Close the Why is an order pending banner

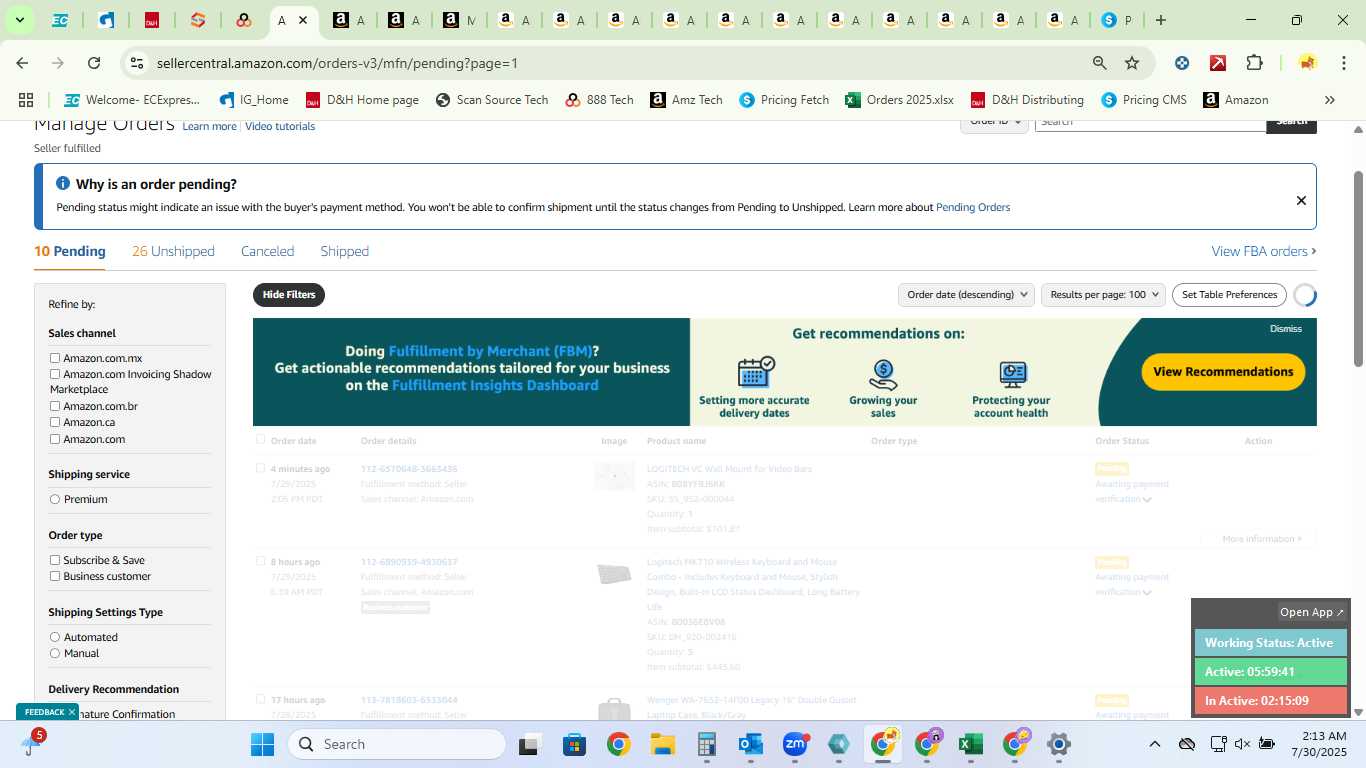point(1301,200)
